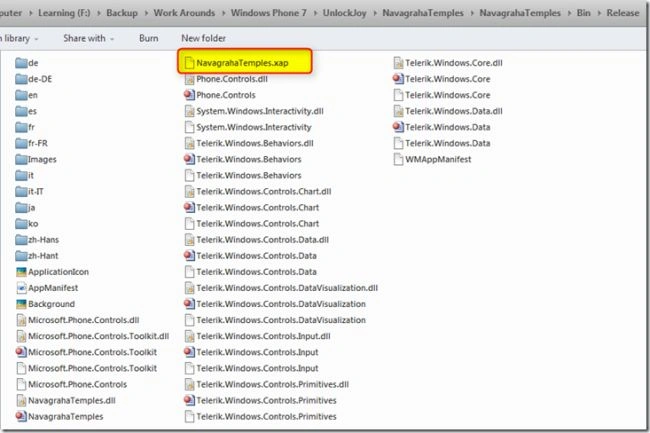The image size is (650, 433).
Task: Select NavagrahaTemples.dll file
Action: [x=66, y=401]
